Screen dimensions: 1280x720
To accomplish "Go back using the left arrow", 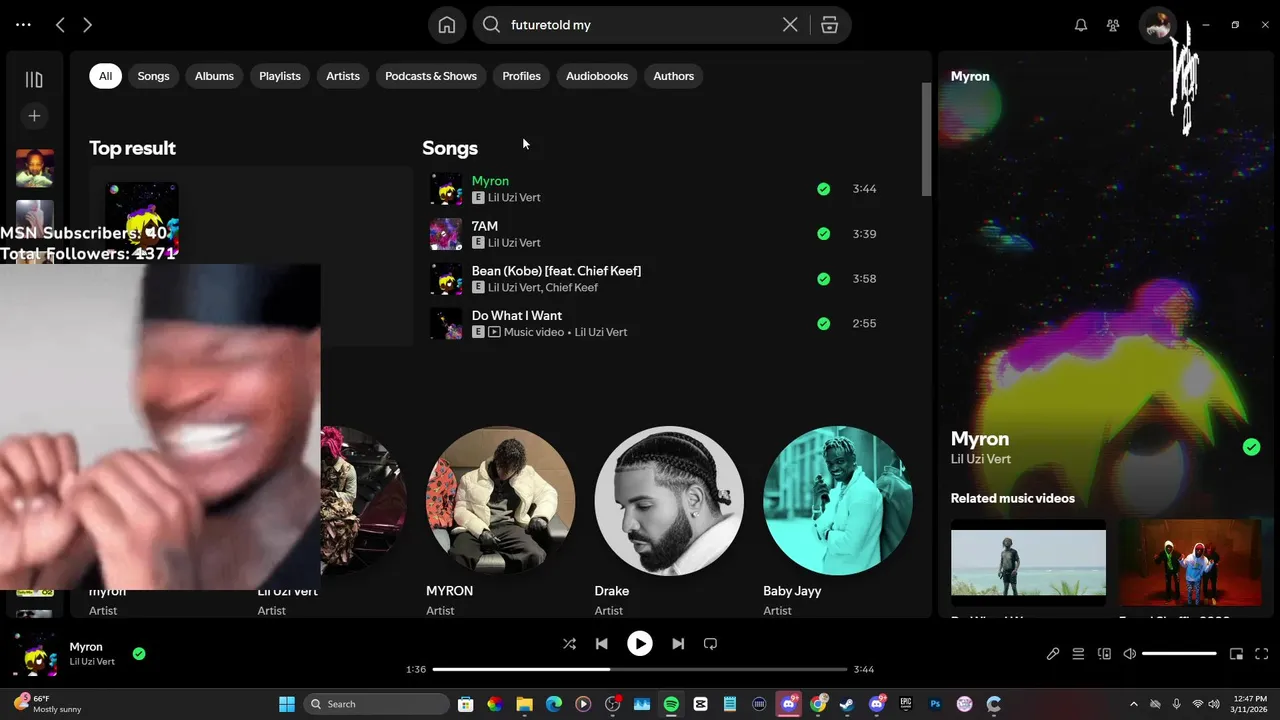I will click(60, 25).
